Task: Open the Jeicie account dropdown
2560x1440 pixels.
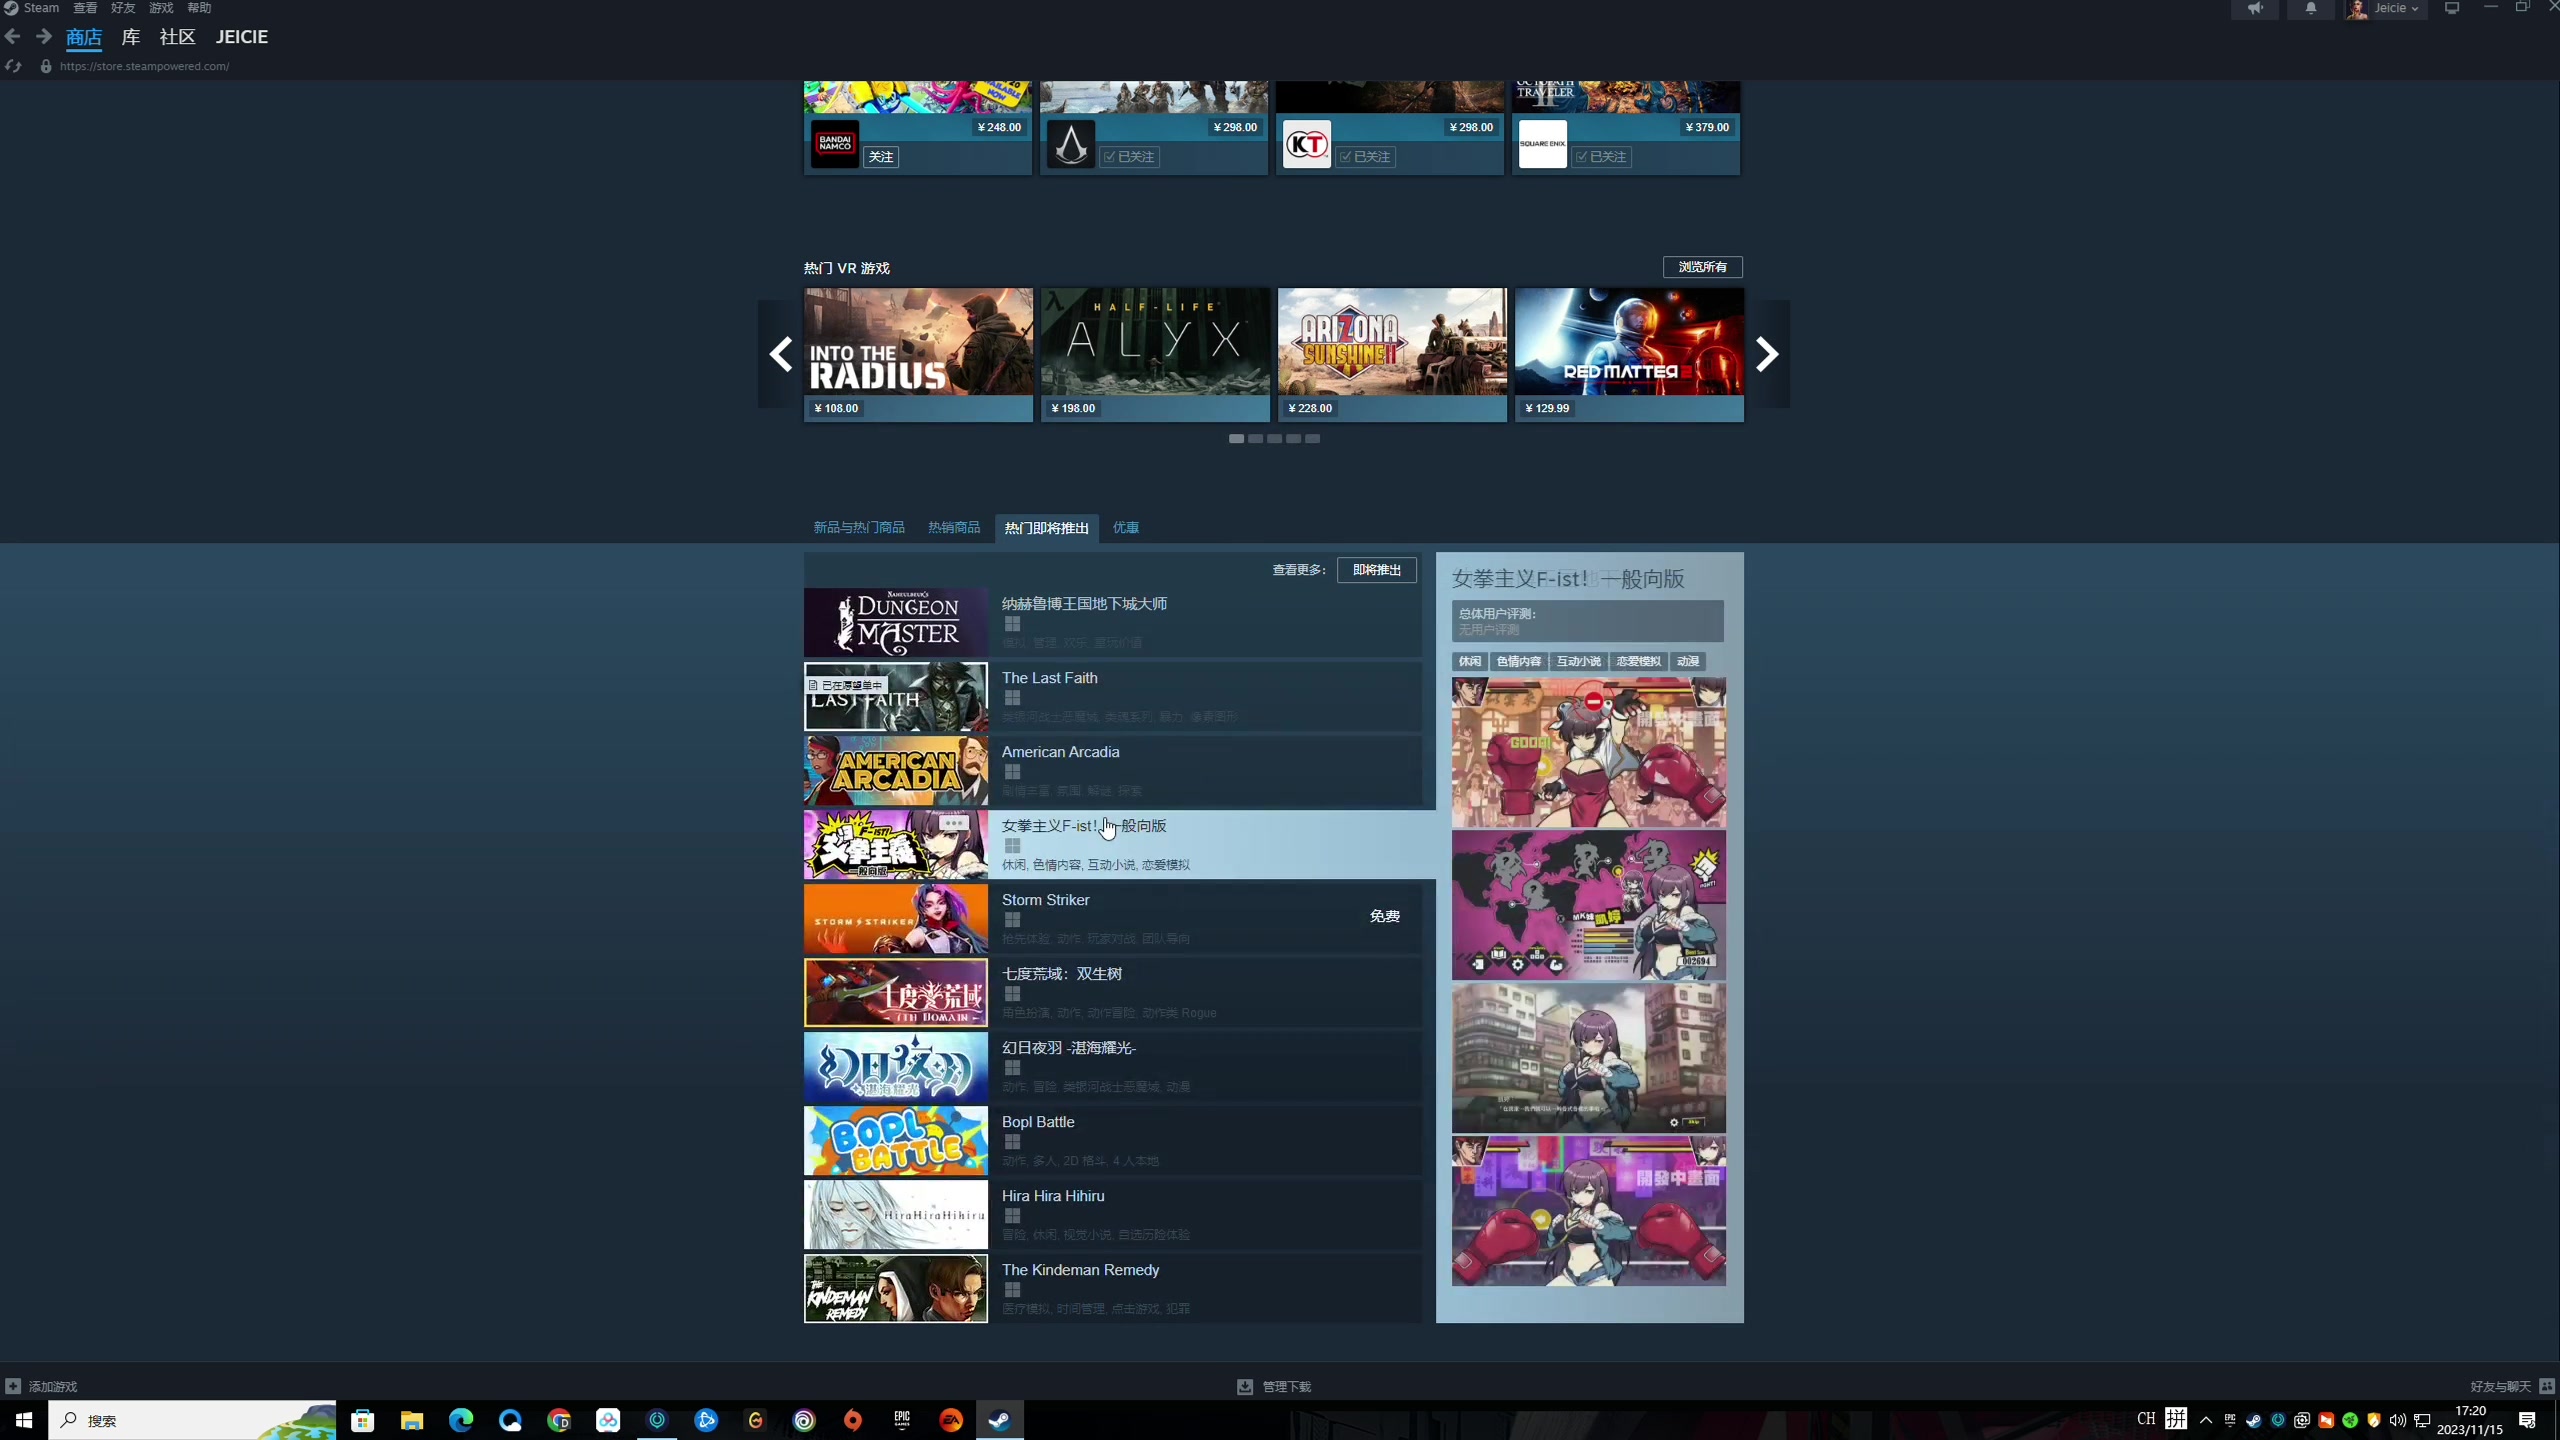Action: tap(2386, 9)
